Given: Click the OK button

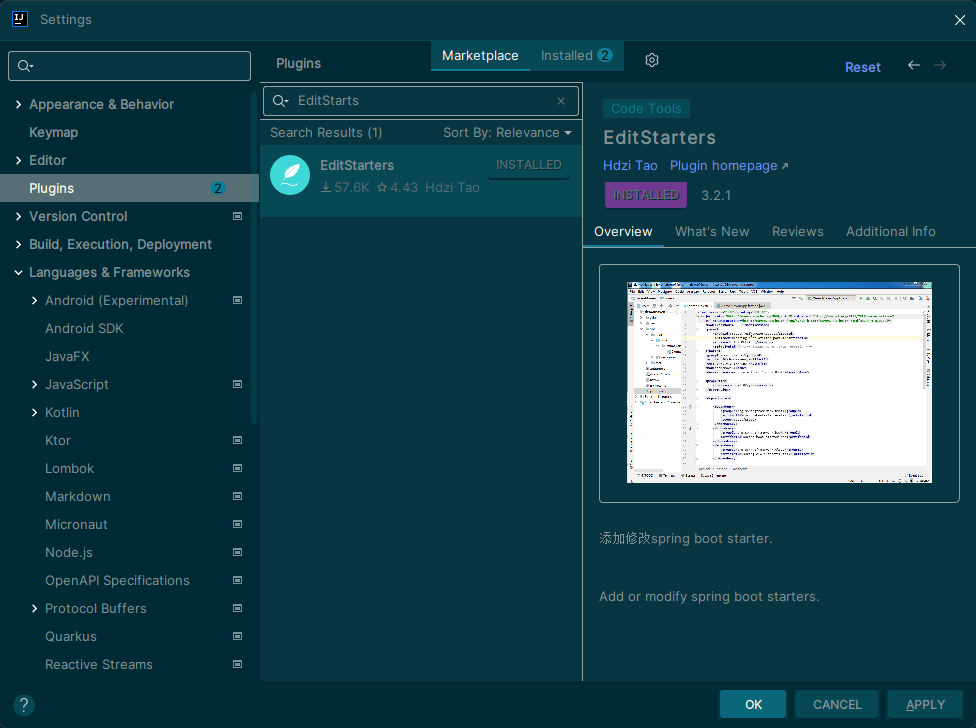Looking at the screenshot, I should click(x=753, y=704).
